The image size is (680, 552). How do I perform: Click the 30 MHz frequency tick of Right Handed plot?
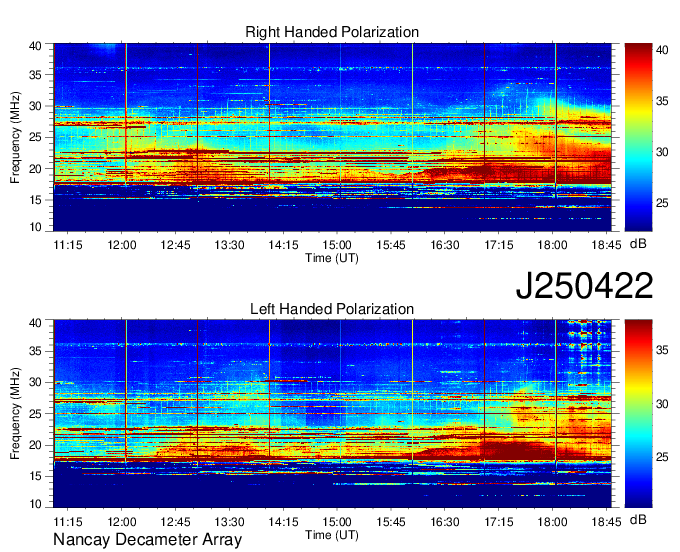(35, 106)
